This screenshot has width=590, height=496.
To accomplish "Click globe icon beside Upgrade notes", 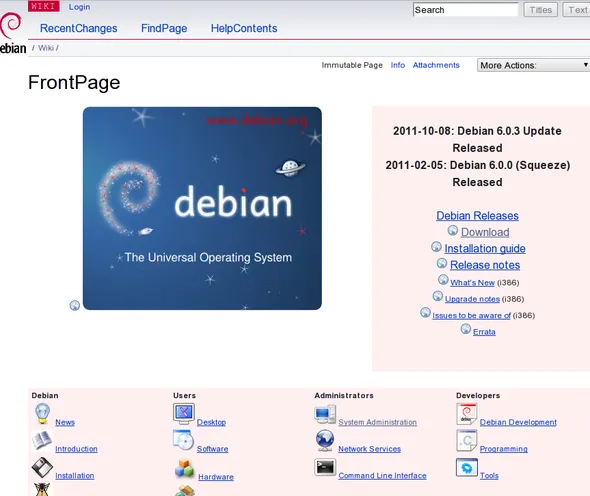I will coord(438,296).
